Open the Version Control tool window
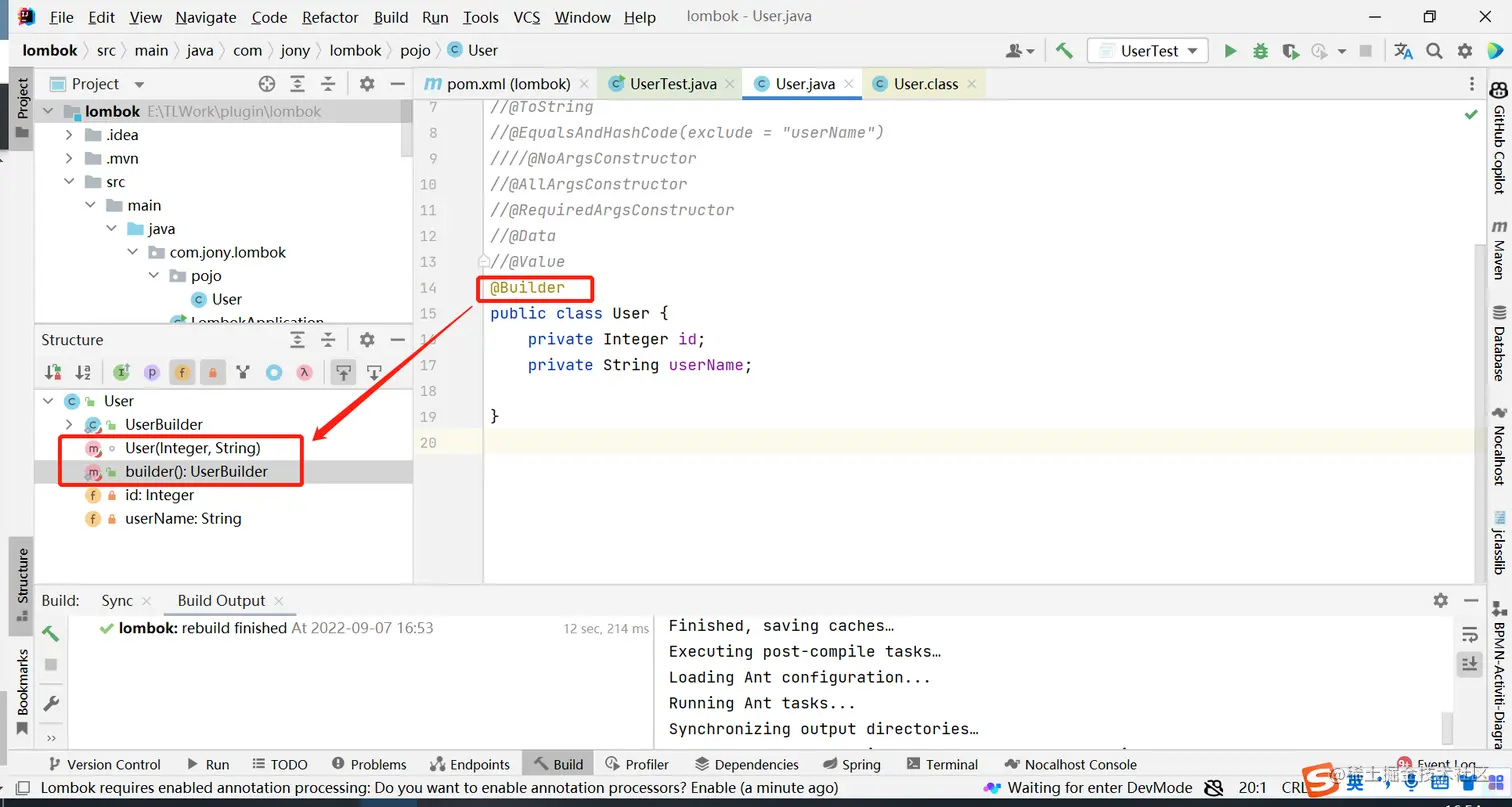1512x807 pixels. click(103, 764)
